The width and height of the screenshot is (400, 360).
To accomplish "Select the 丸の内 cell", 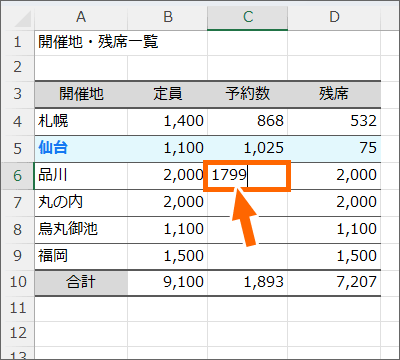I will pyautogui.click(x=81, y=203).
